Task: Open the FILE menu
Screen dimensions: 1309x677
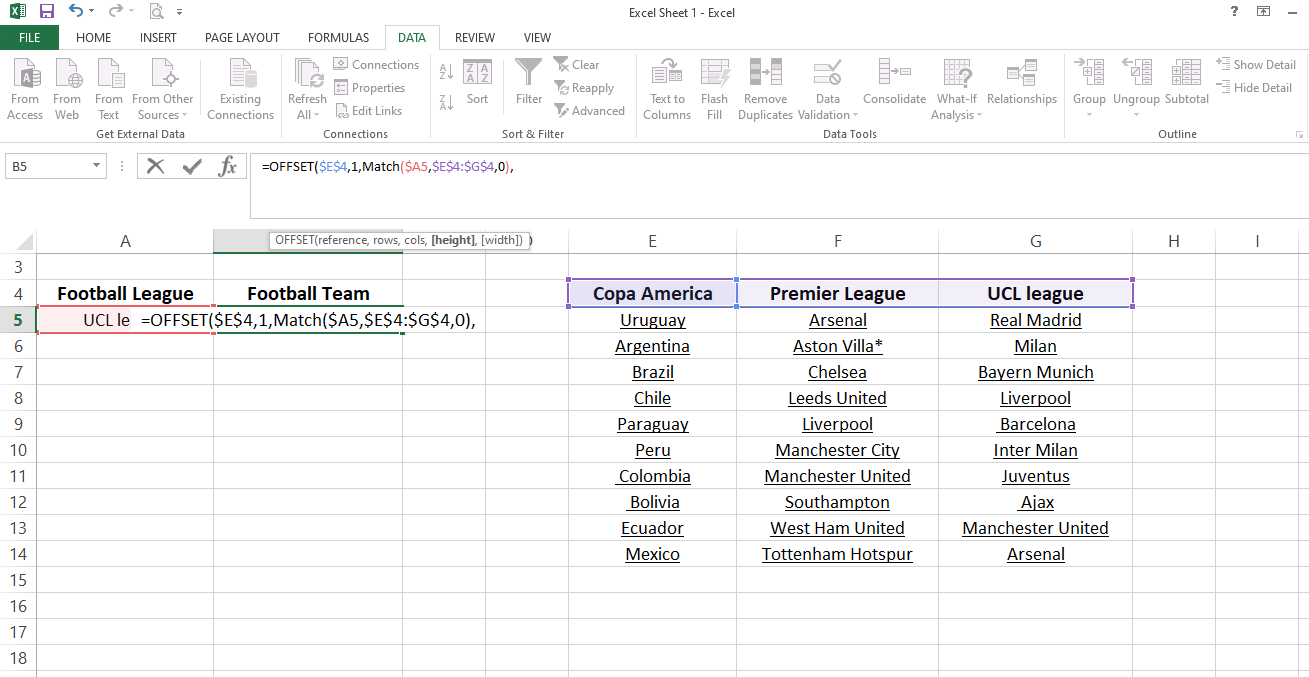Action: [29, 38]
